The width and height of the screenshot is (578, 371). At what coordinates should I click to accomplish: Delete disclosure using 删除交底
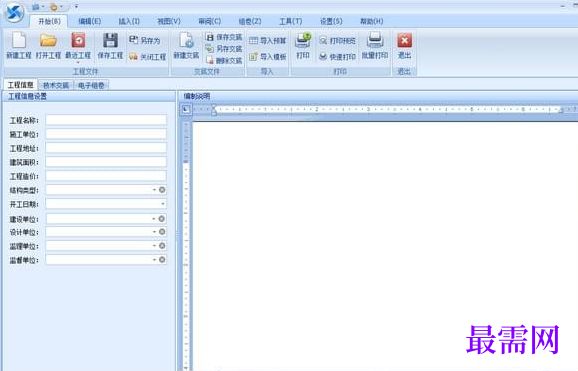224,60
